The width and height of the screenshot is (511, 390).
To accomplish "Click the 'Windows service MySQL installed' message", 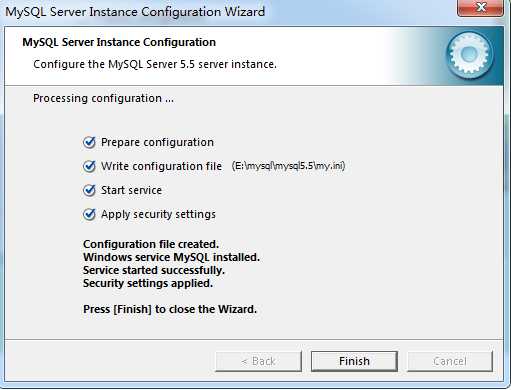I will click(171, 257).
